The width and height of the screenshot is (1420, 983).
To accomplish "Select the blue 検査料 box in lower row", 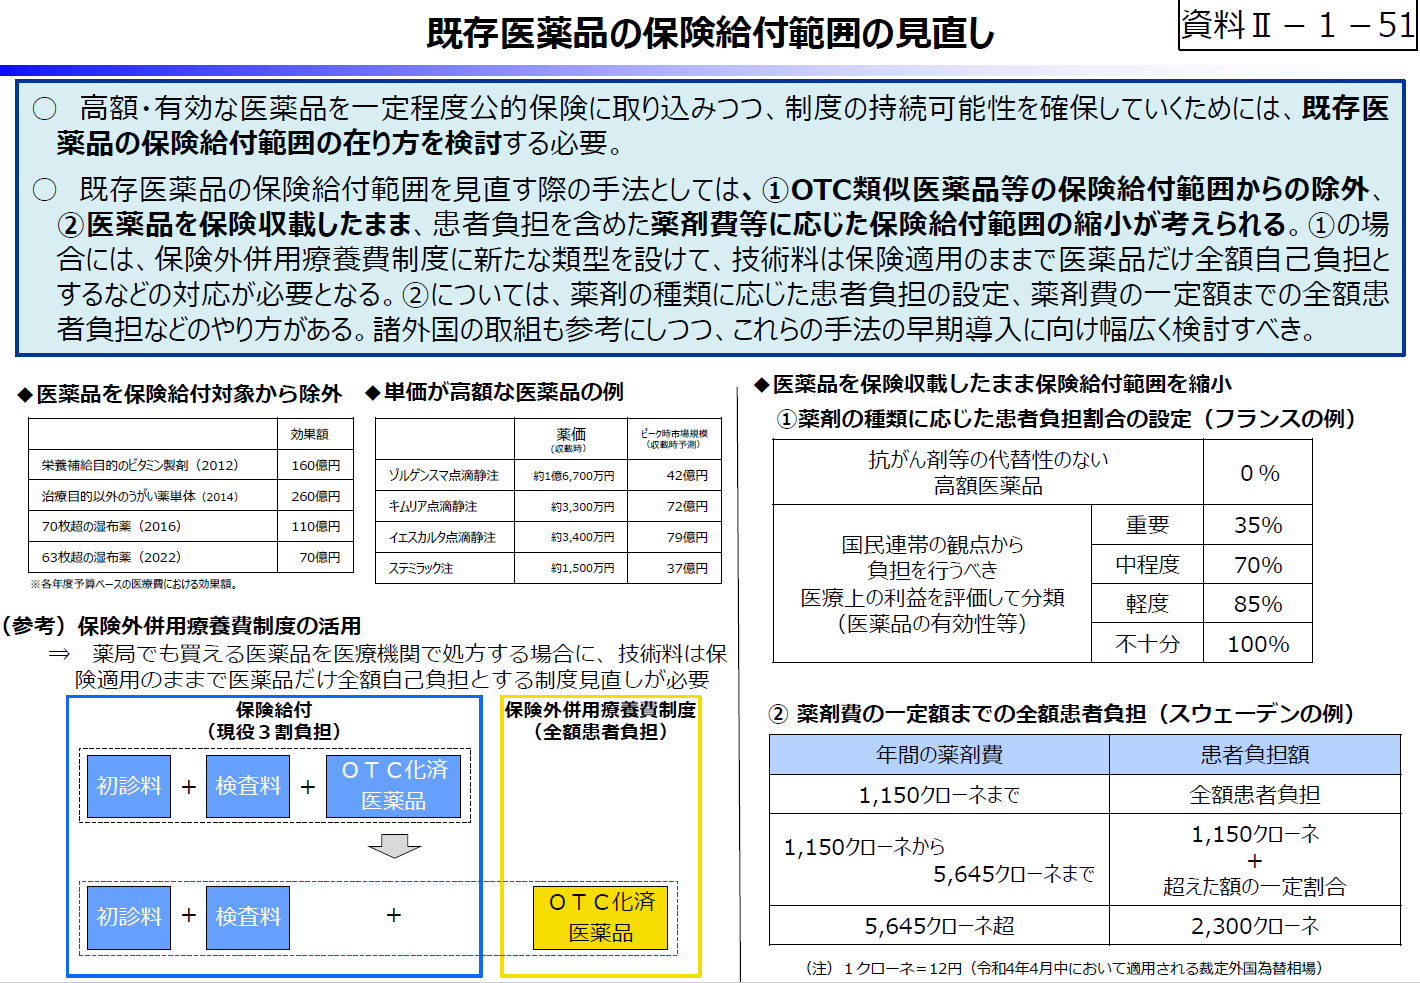I will (x=247, y=915).
